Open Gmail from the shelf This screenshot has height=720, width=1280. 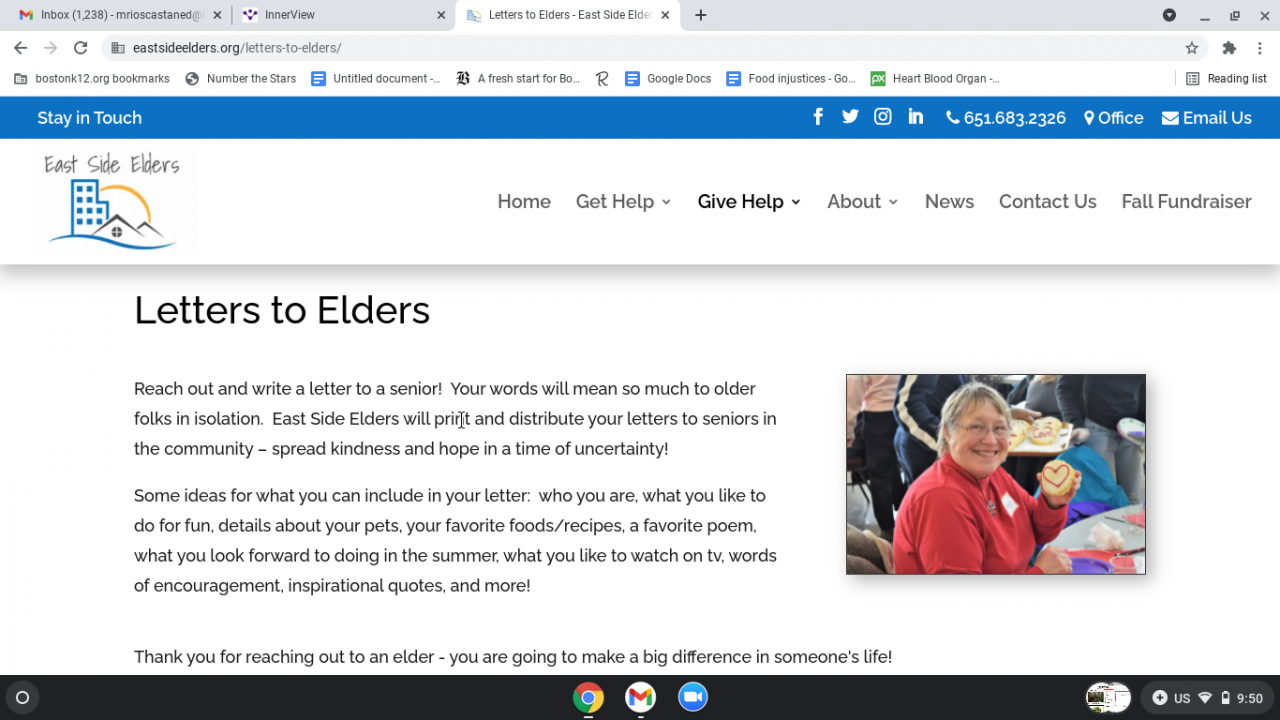tap(641, 697)
